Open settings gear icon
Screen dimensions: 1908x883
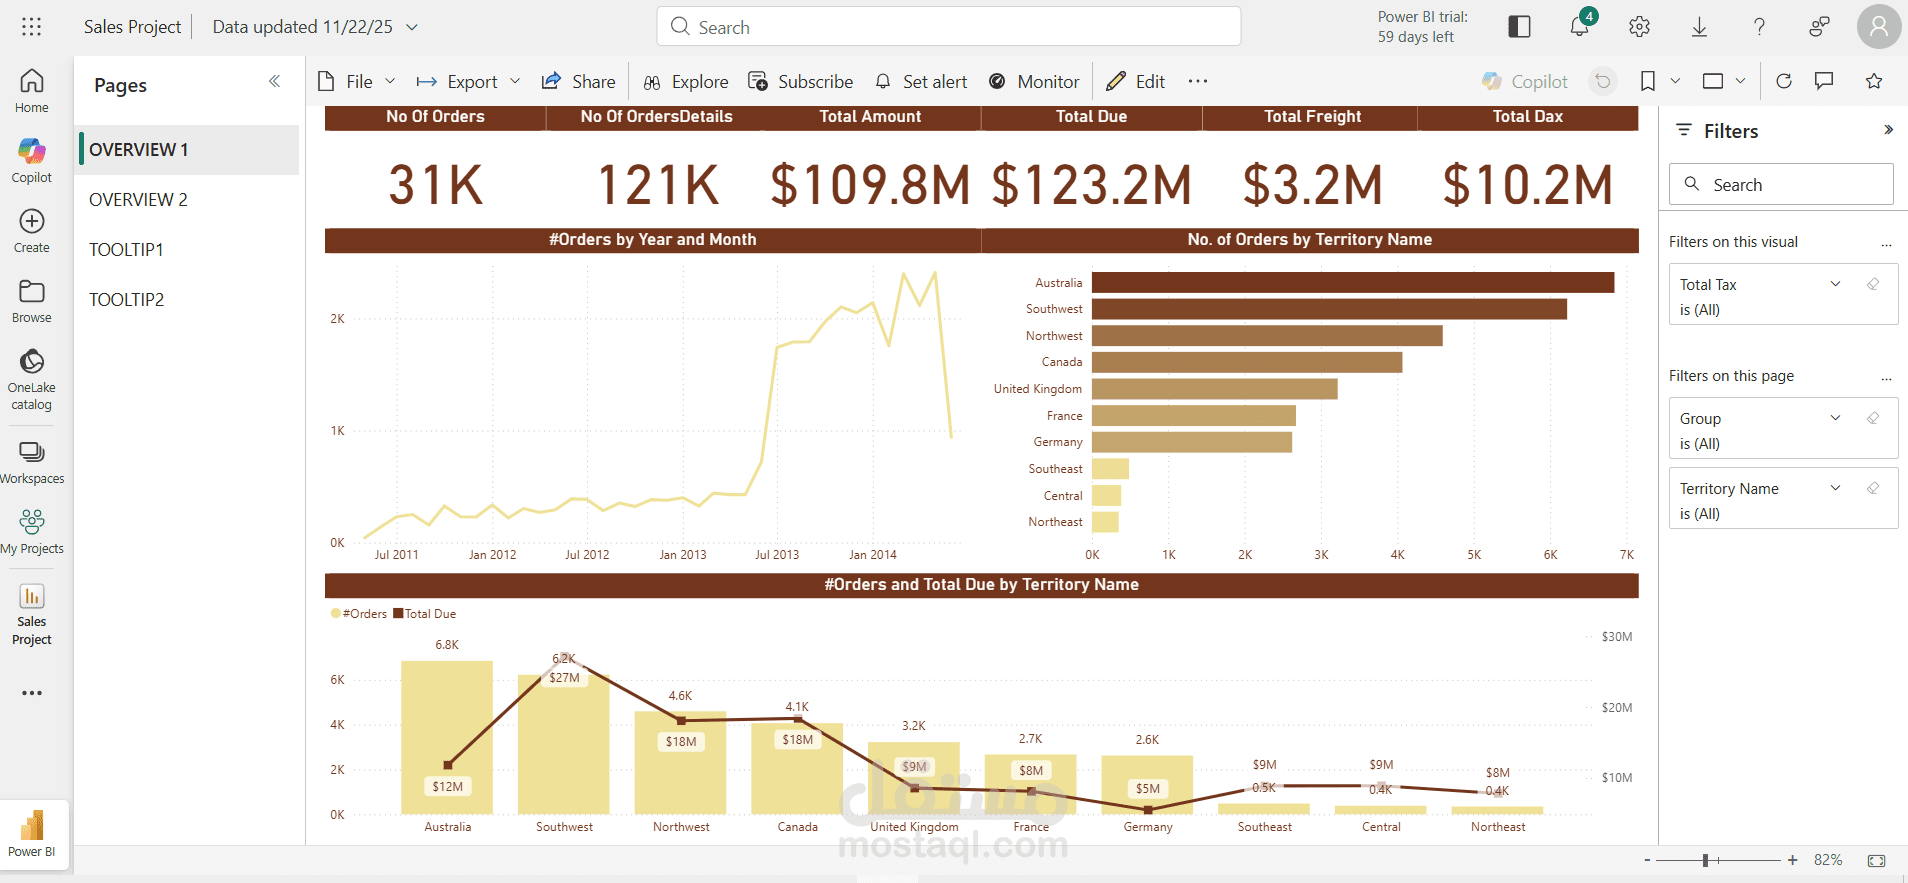1639,27
